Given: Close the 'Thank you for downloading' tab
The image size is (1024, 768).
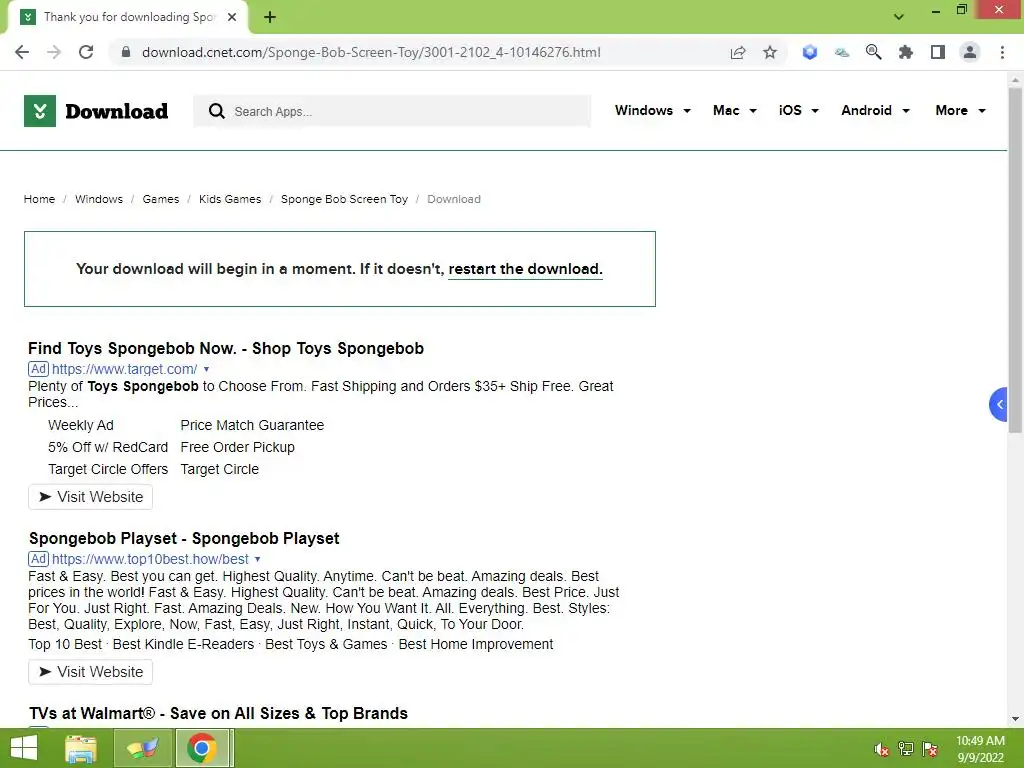Looking at the screenshot, I should point(232,17).
